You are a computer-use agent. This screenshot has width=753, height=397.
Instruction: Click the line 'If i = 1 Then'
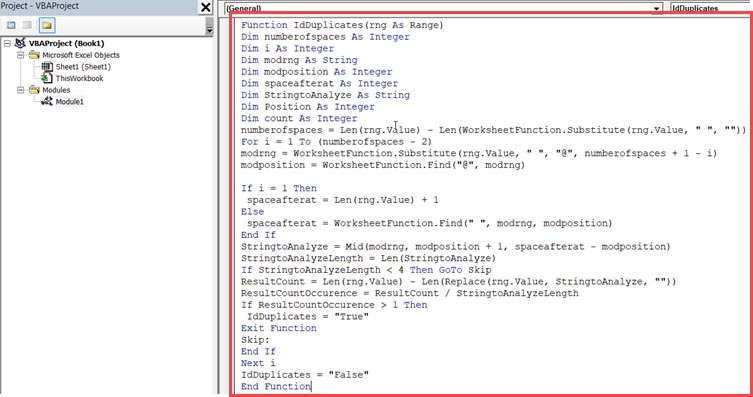[279, 188]
